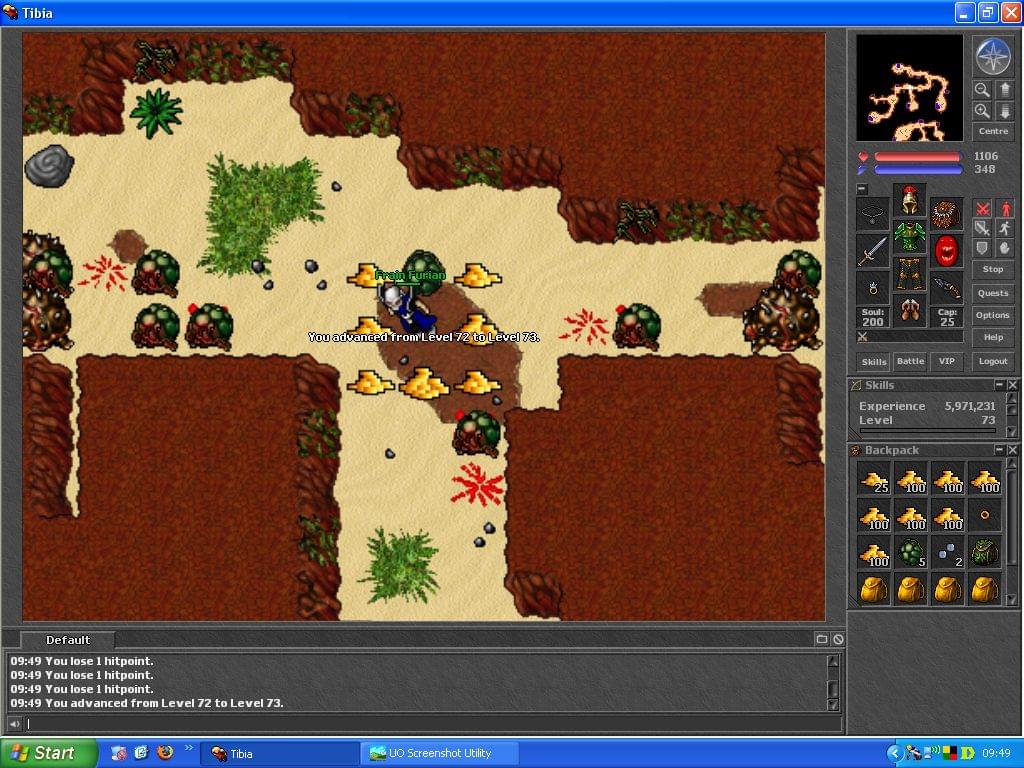Select the sword weapon slot
The width and height of the screenshot is (1024, 768).
[873, 251]
